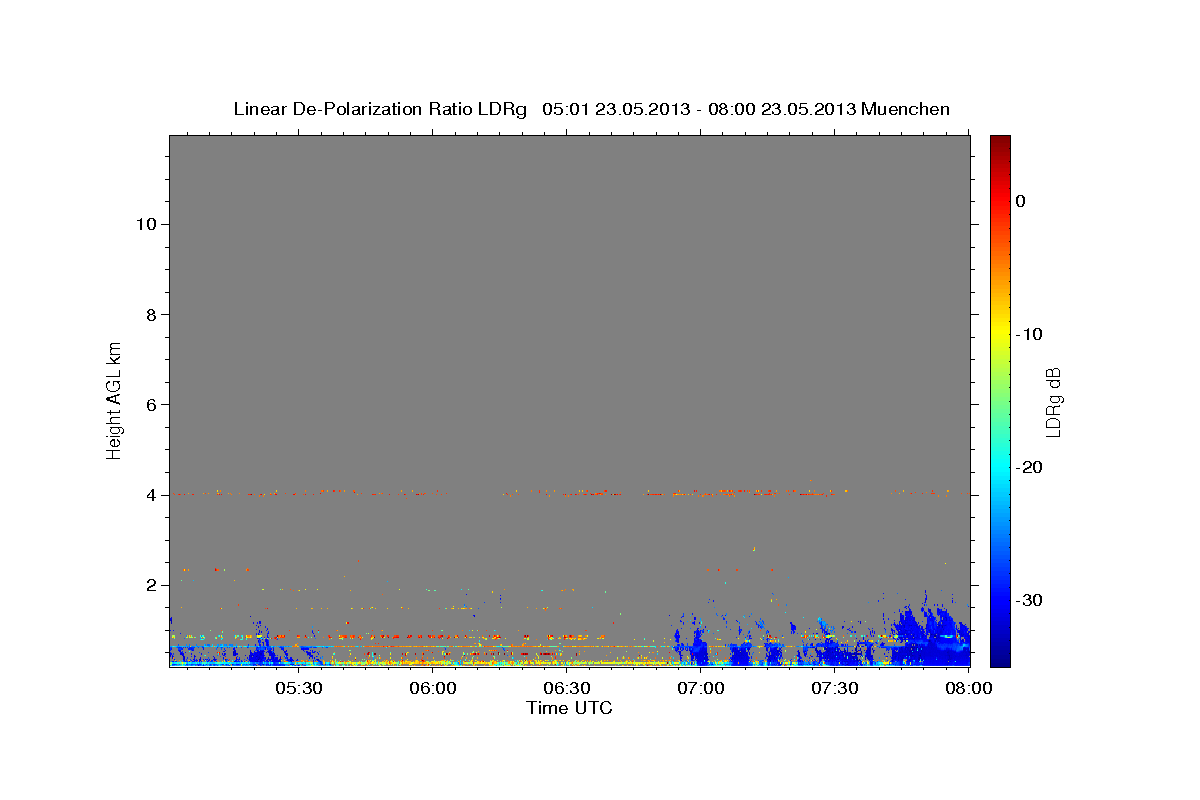Image resolution: width=1200 pixels, height=800 pixels.
Task: Click the colorbar value -10
Action: coord(1030,334)
